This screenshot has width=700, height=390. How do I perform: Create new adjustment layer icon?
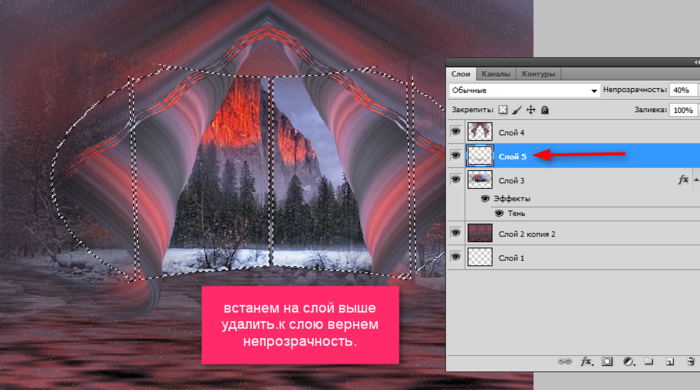tap(628, 361)
